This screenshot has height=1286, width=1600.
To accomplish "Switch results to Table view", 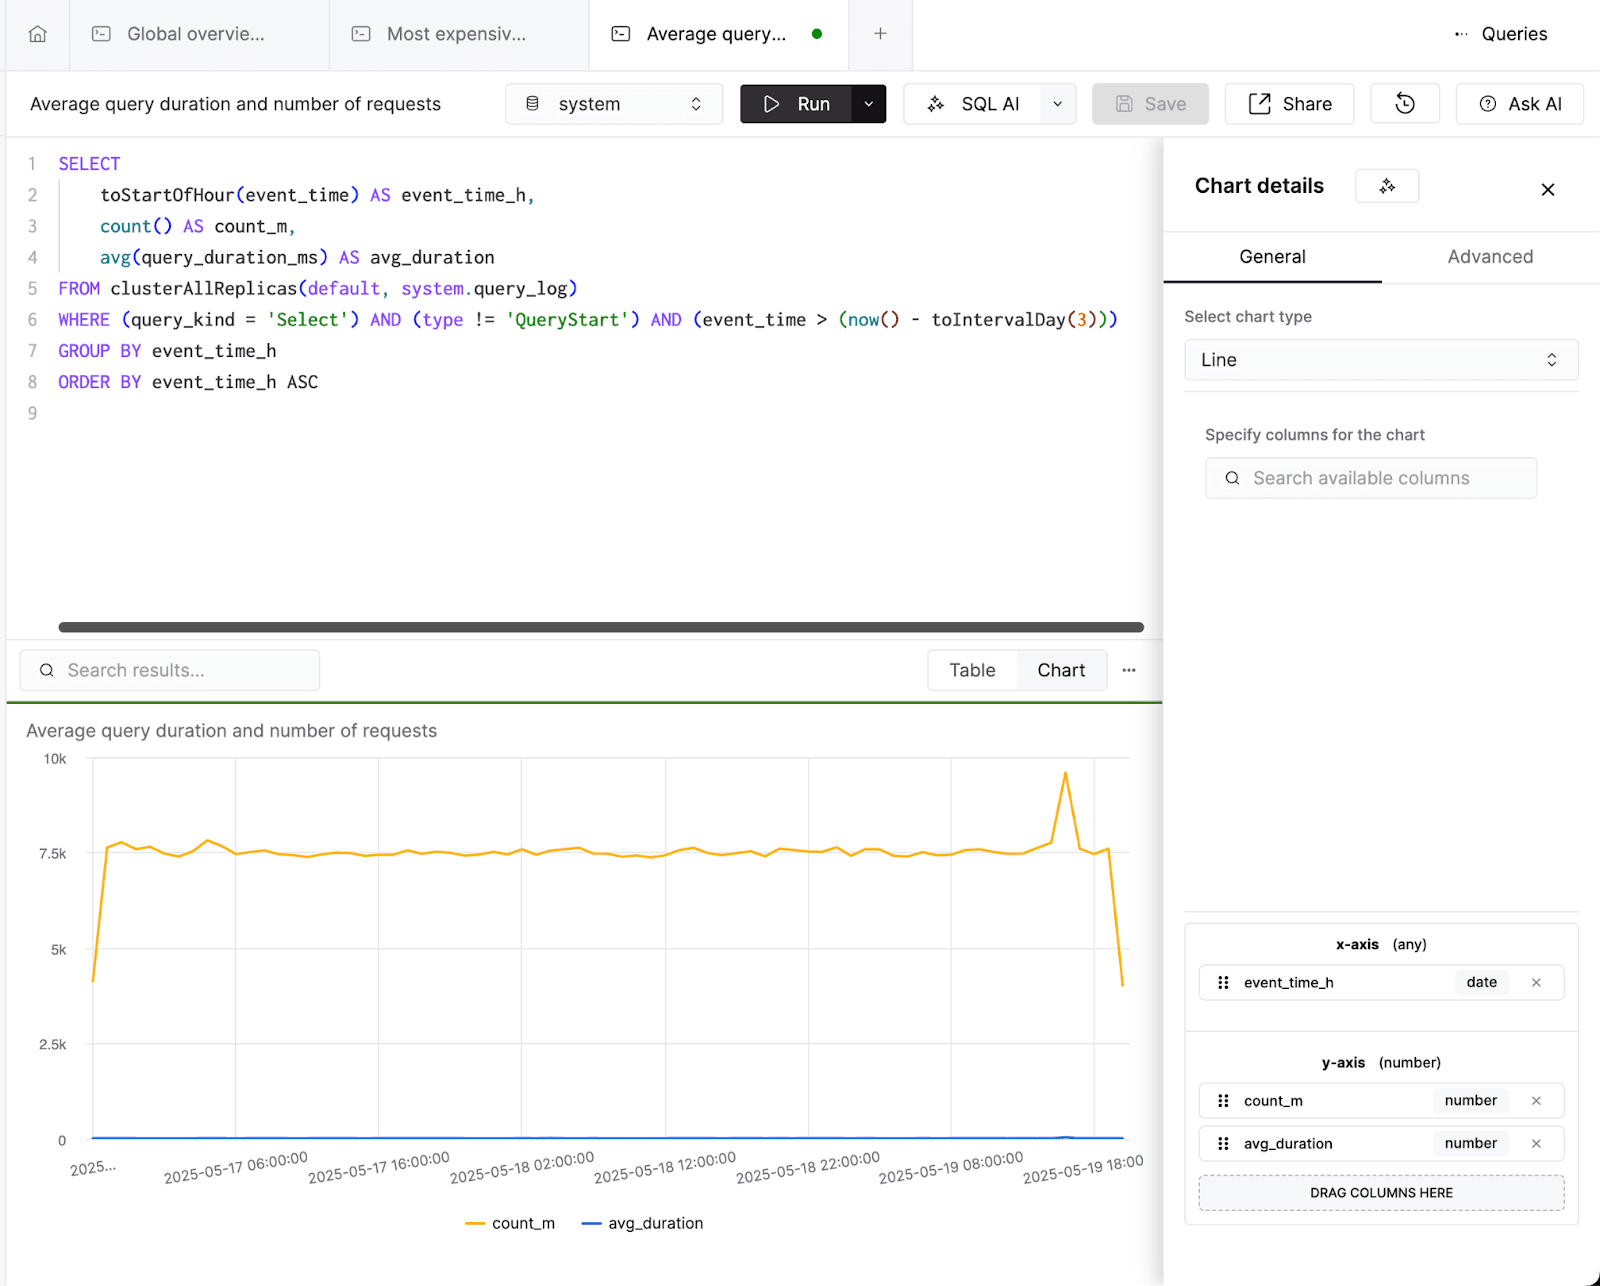I will pos(972,670).
